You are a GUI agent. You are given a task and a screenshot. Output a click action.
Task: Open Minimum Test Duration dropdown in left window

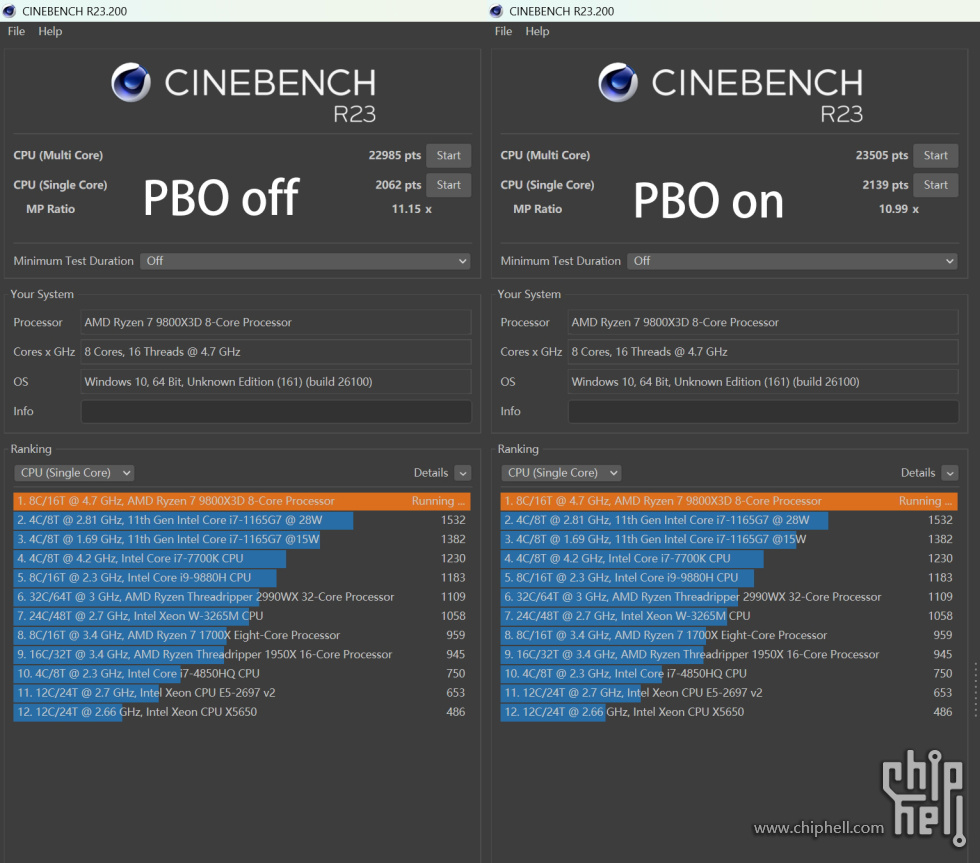306,261
